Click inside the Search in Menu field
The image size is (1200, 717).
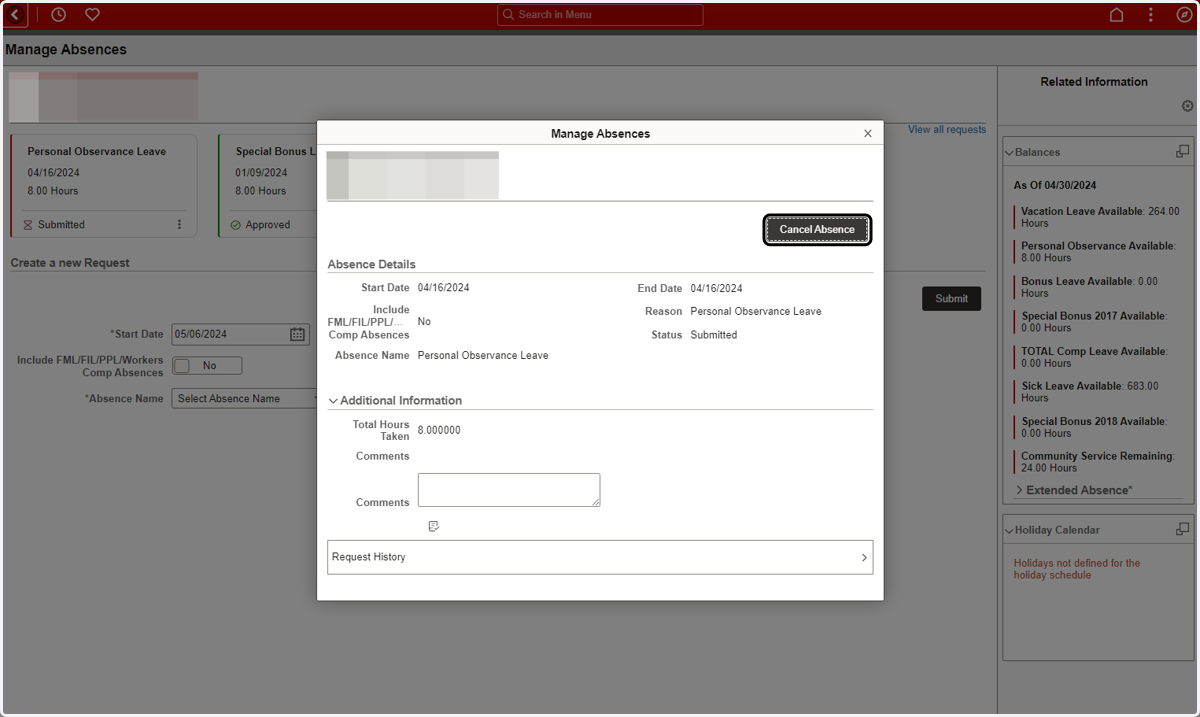600,15
